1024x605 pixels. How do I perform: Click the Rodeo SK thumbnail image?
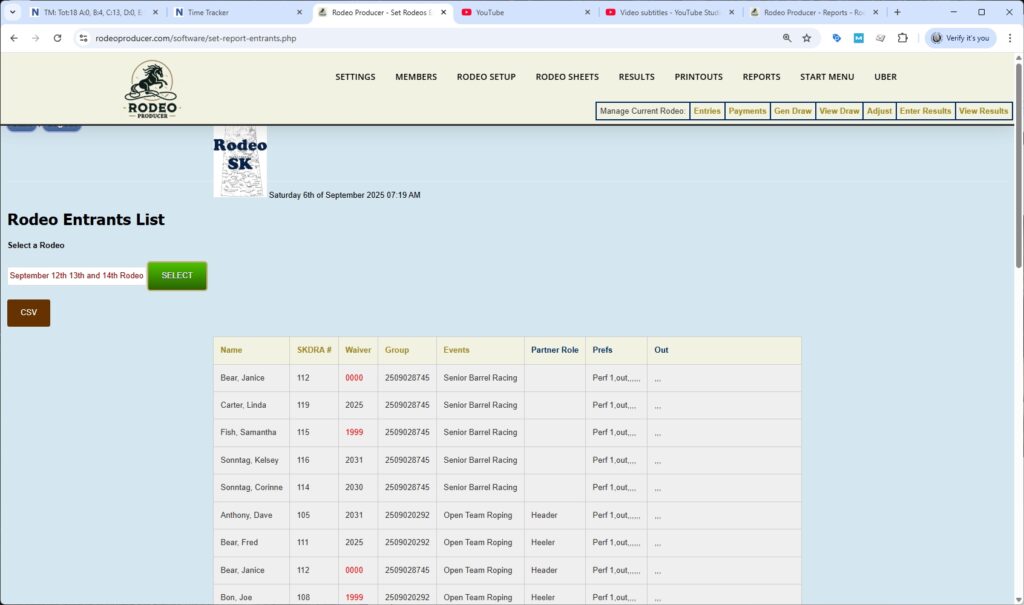click(x=240, y=162)
